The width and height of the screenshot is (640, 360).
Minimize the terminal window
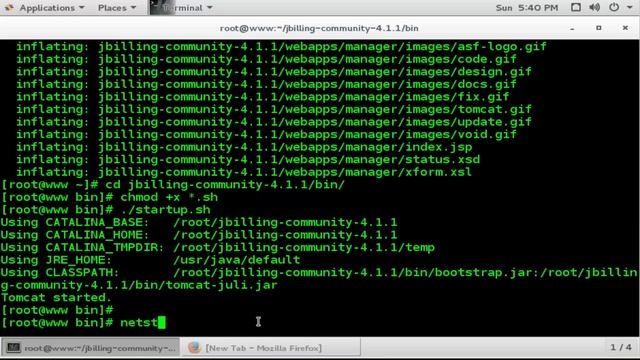(x=572, y=29)
